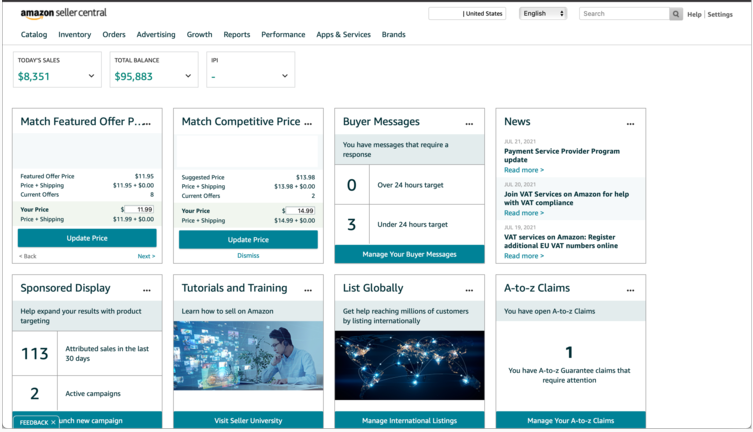
Task: Click the Seller University tutorial image
Action: point(248,356)
